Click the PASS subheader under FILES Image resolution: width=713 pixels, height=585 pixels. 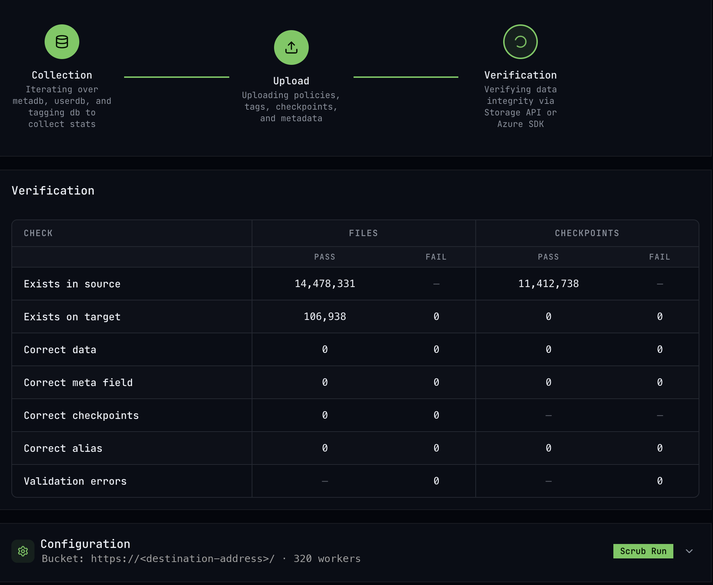(325, 257)
